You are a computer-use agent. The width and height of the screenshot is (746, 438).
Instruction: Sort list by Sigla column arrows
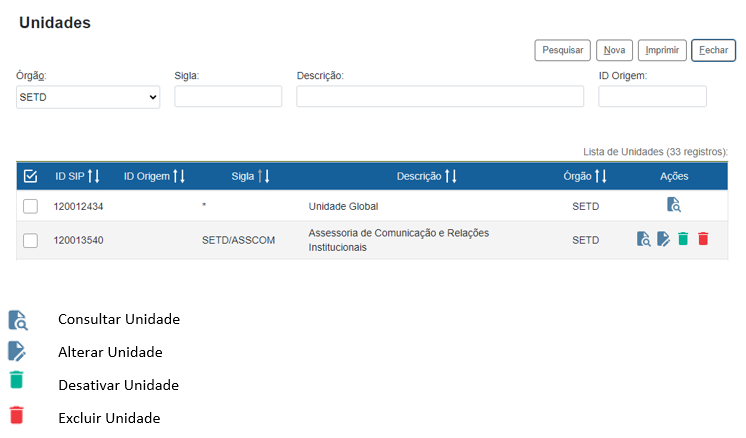[x=264, y=176]
